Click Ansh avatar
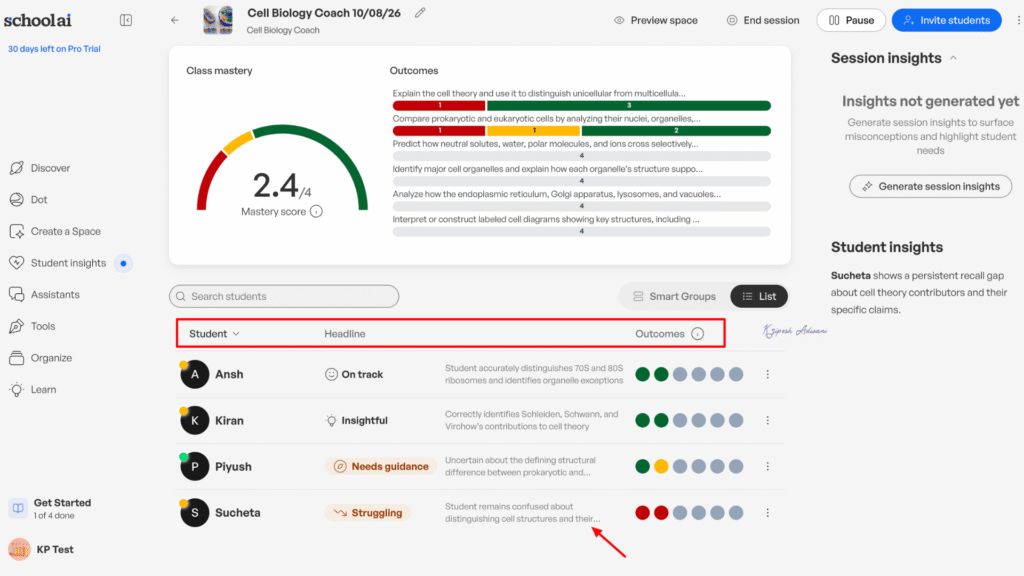 tap(194, 374)
